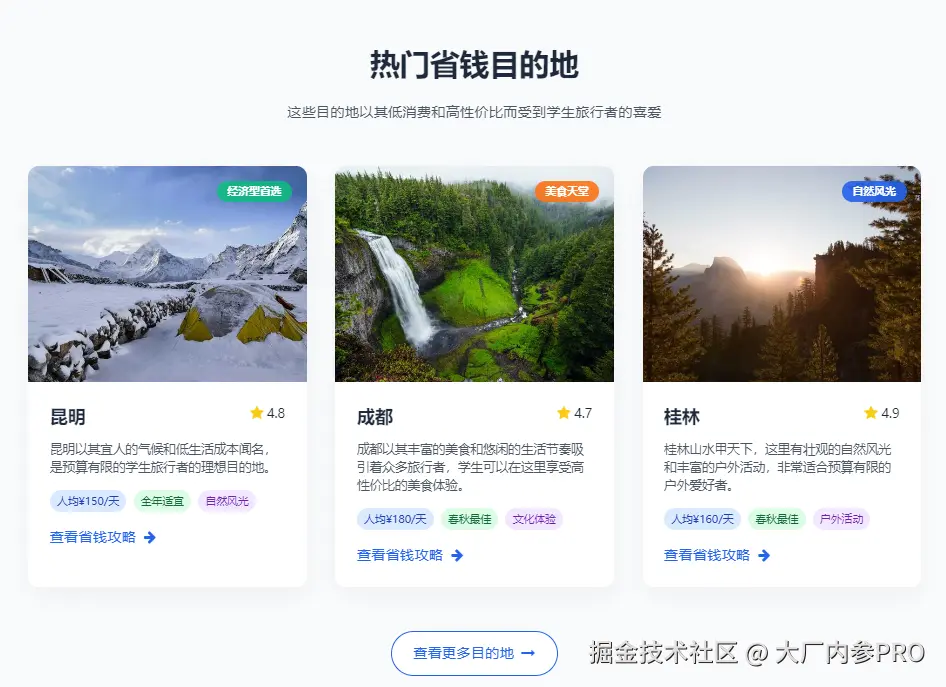Click the star rating icon for 桂林
Screen dimensions: 946x687
coord(871,413)
